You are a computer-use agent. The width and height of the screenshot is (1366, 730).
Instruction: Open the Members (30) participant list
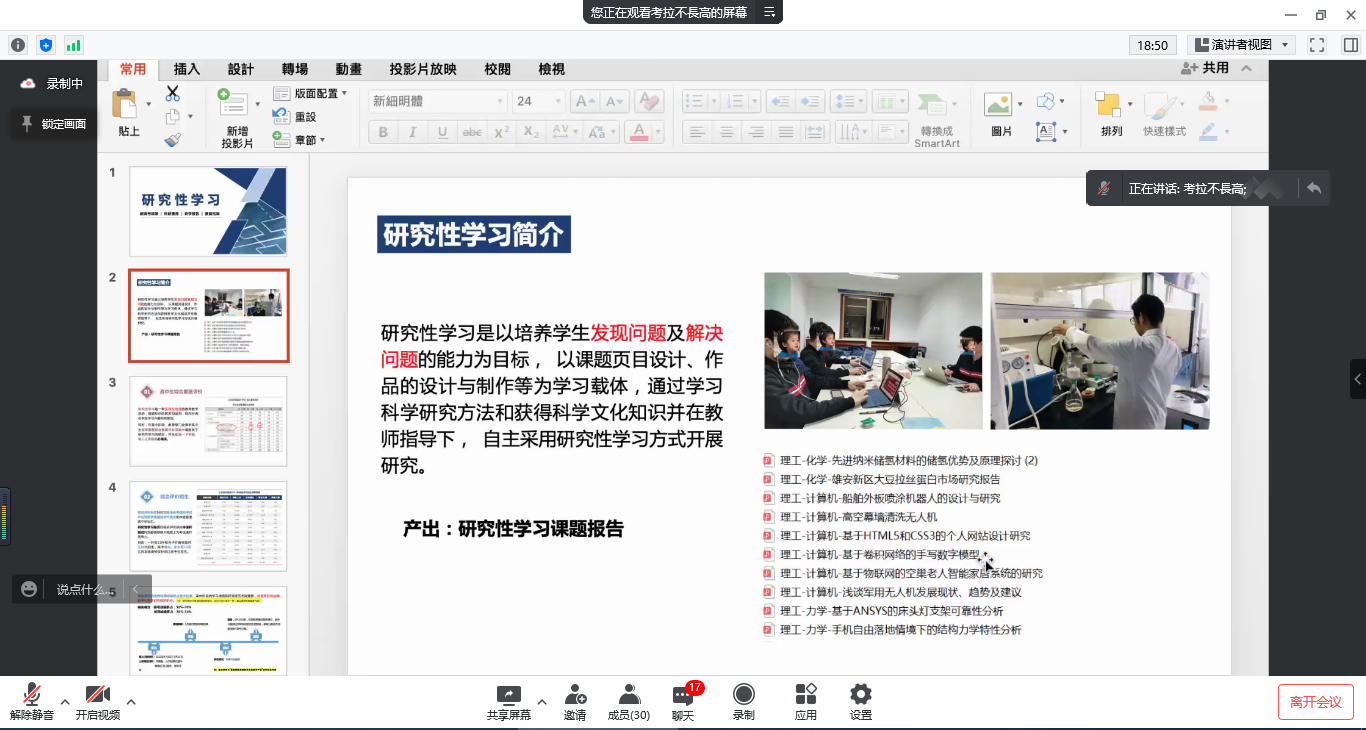click(629, 695)
